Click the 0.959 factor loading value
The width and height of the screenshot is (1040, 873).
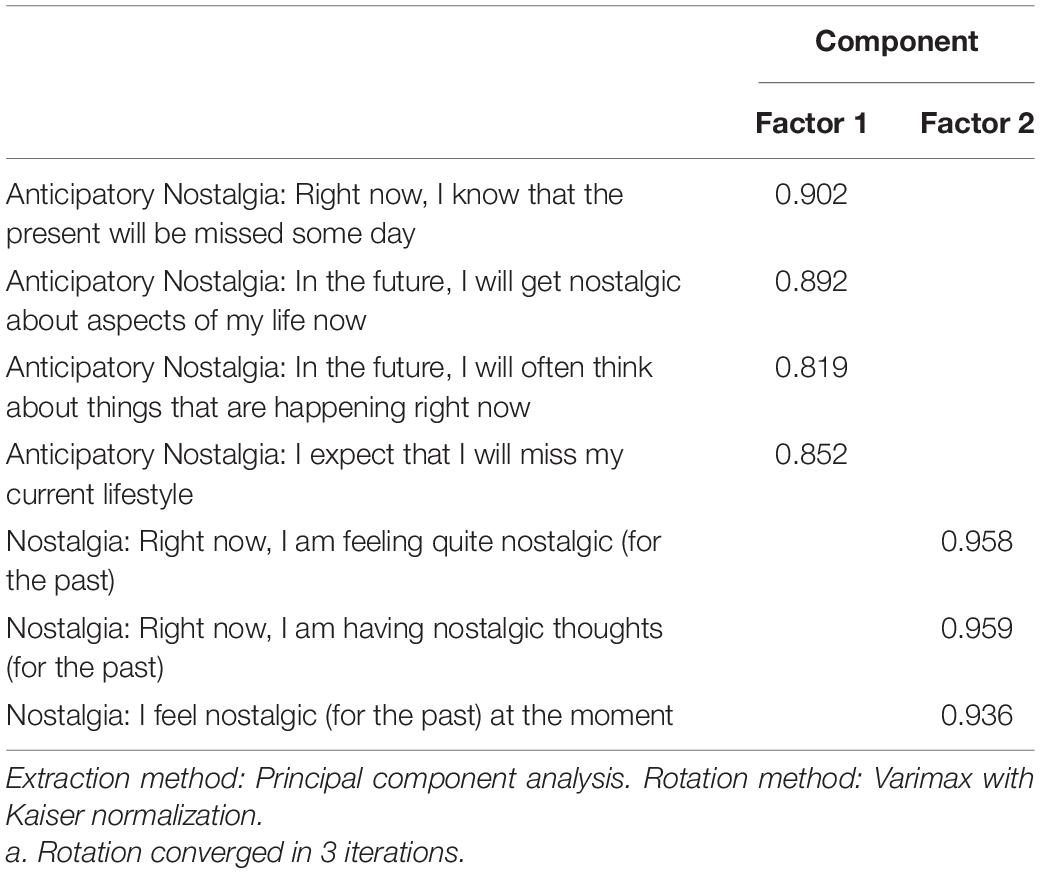tap(977, 628)
